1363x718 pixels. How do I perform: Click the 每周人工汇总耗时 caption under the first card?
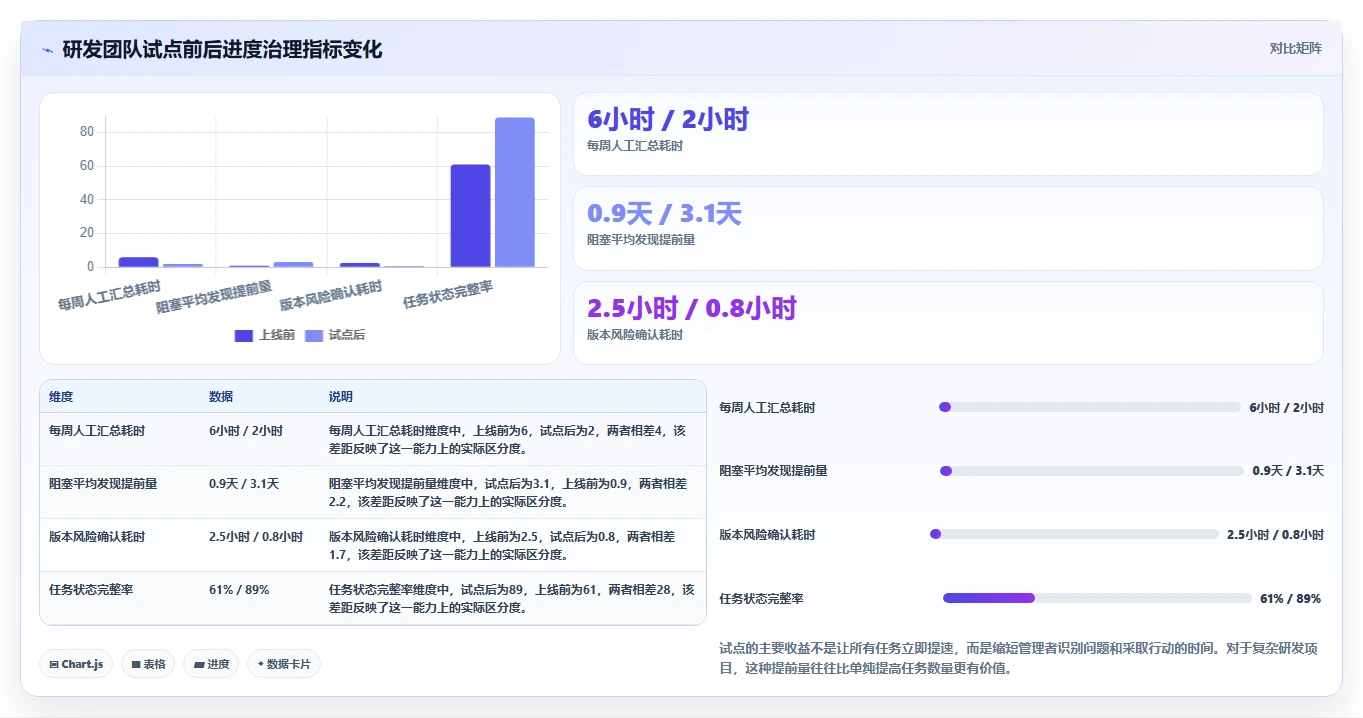click(635, 146)
